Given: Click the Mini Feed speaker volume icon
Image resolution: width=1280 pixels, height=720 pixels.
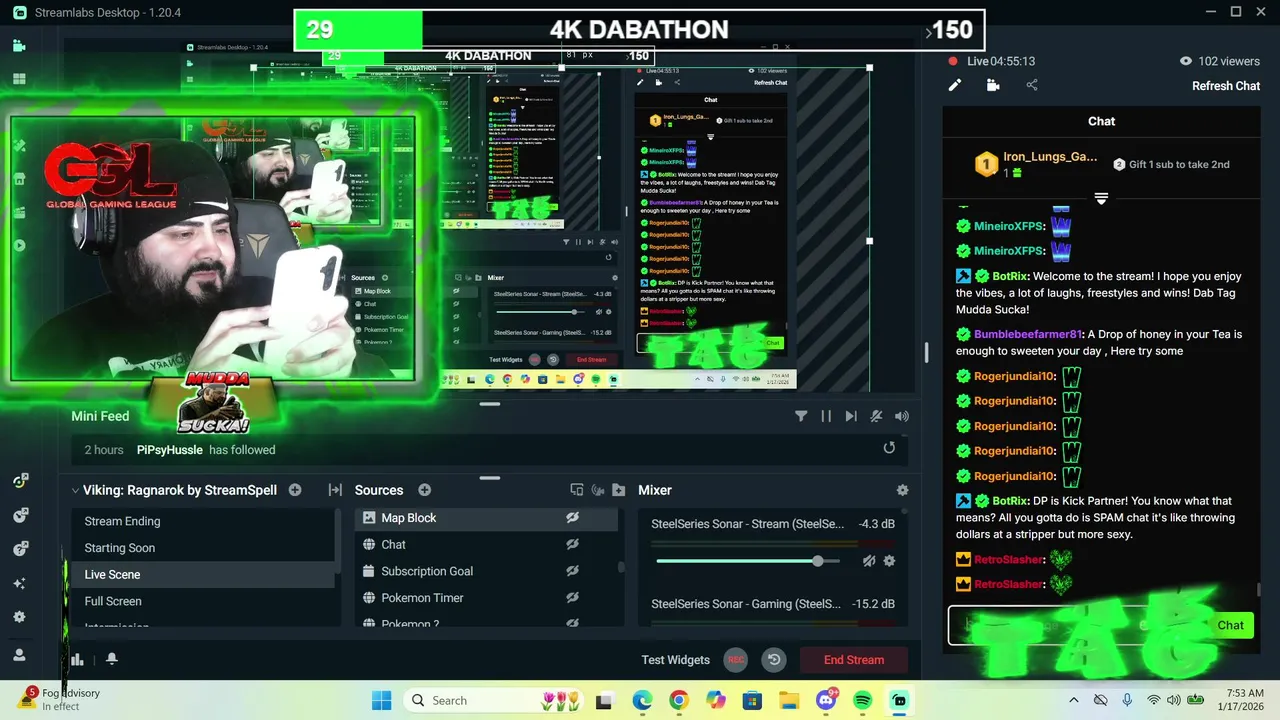Looking at the screenshot, I should pyautogui.click(x=902, y=416).
